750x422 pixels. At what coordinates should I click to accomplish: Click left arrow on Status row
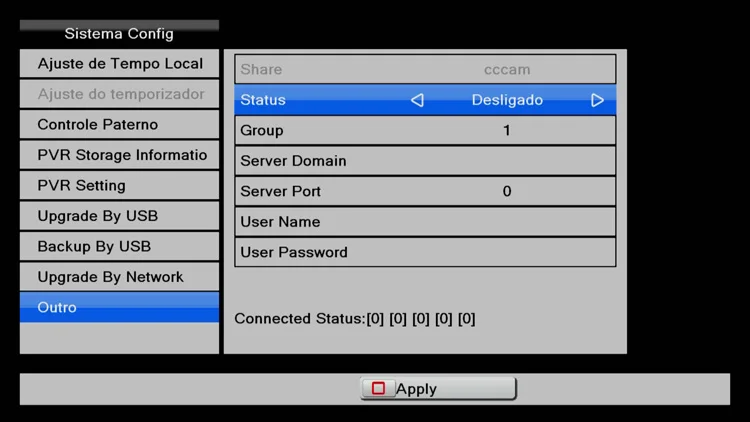[417, 100]
